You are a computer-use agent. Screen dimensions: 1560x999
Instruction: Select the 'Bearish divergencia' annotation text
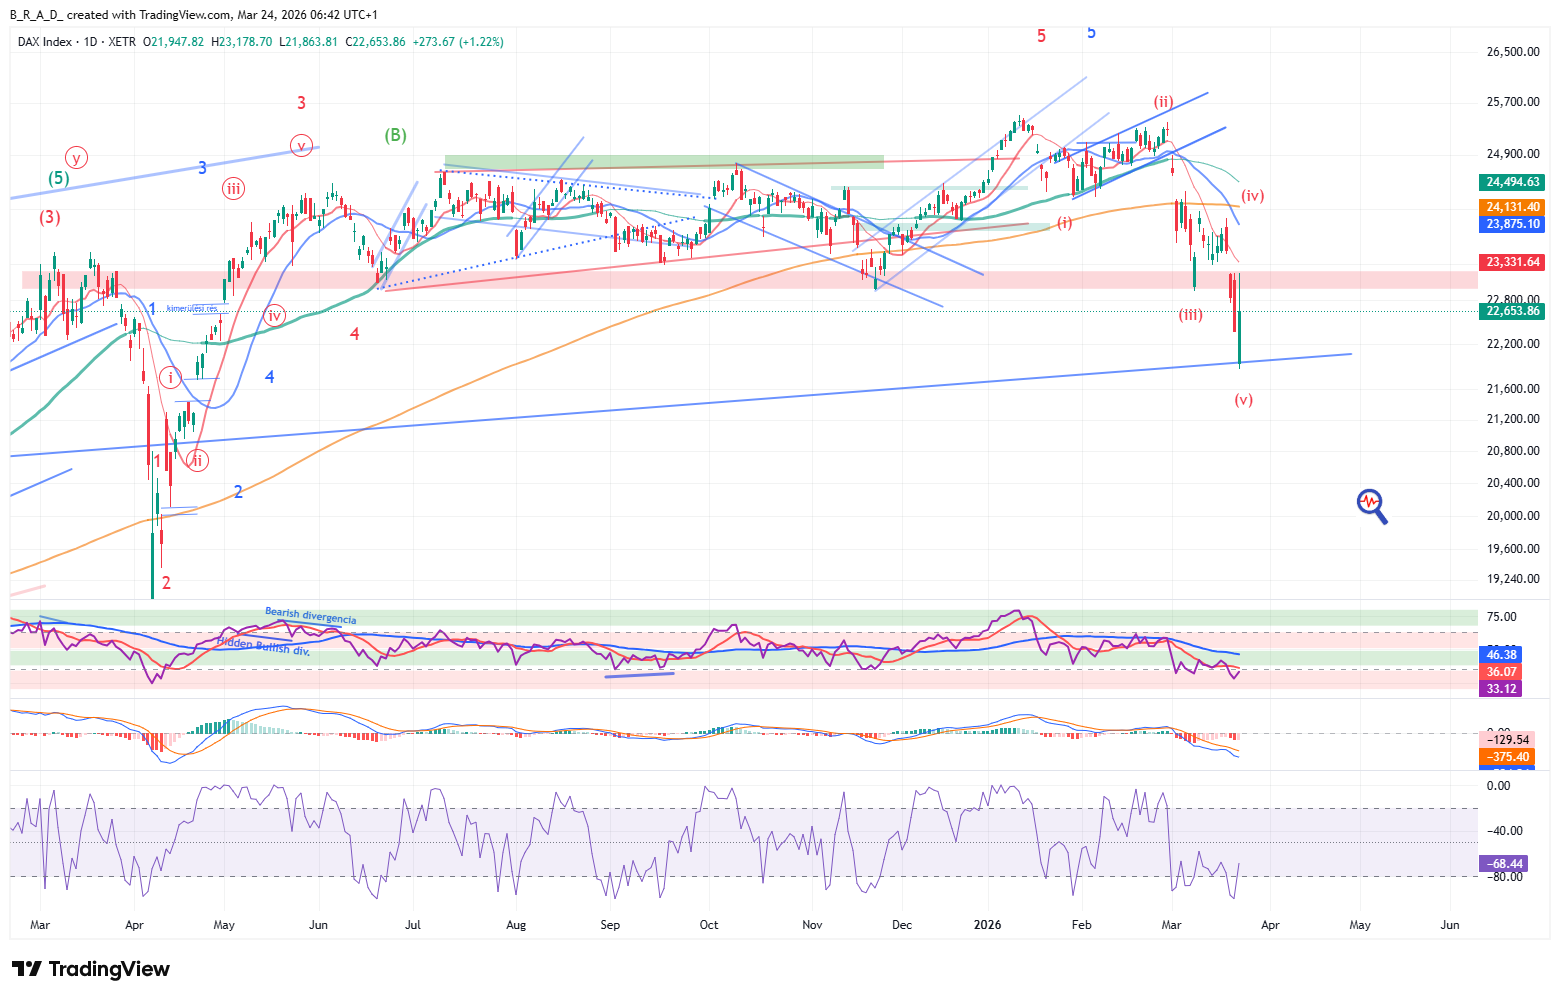pos(310,616)
